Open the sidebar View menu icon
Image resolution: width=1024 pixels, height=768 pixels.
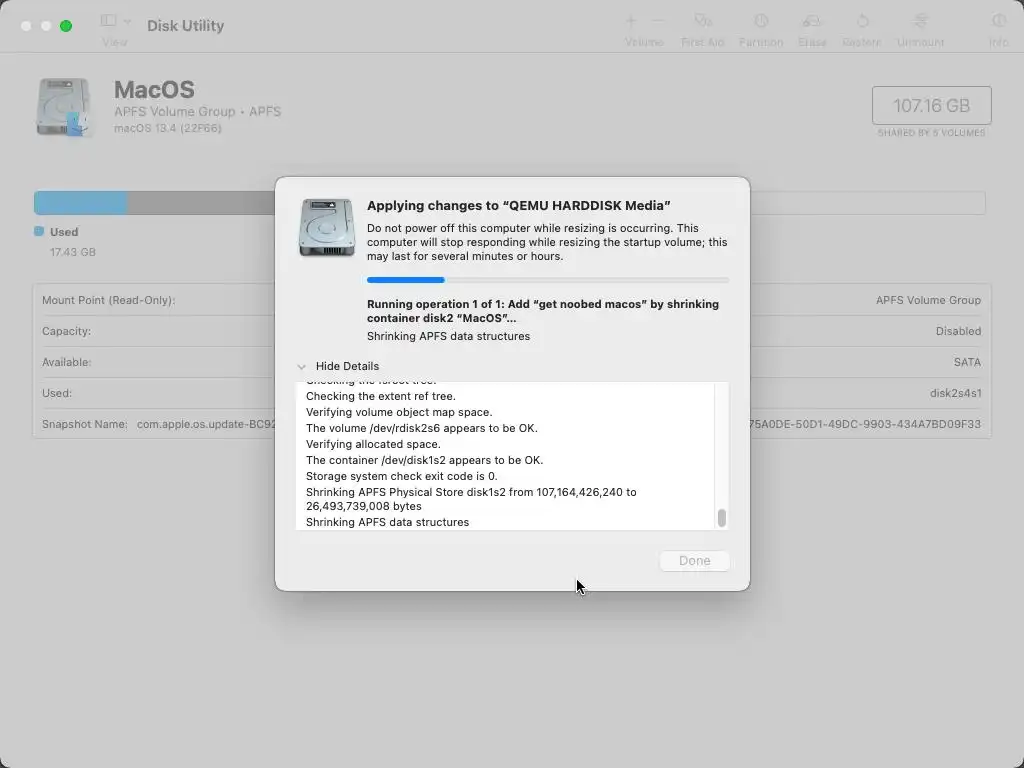[x=108, y=21]
